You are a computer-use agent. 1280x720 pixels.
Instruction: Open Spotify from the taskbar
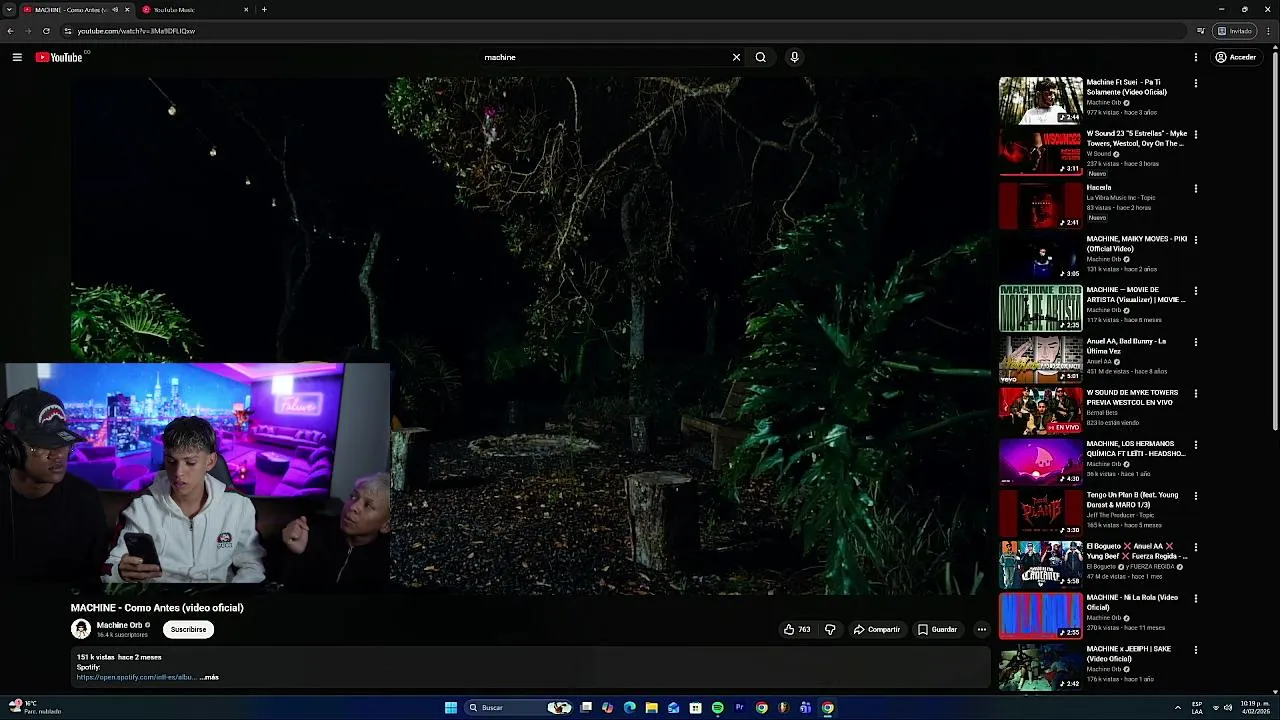717,707
